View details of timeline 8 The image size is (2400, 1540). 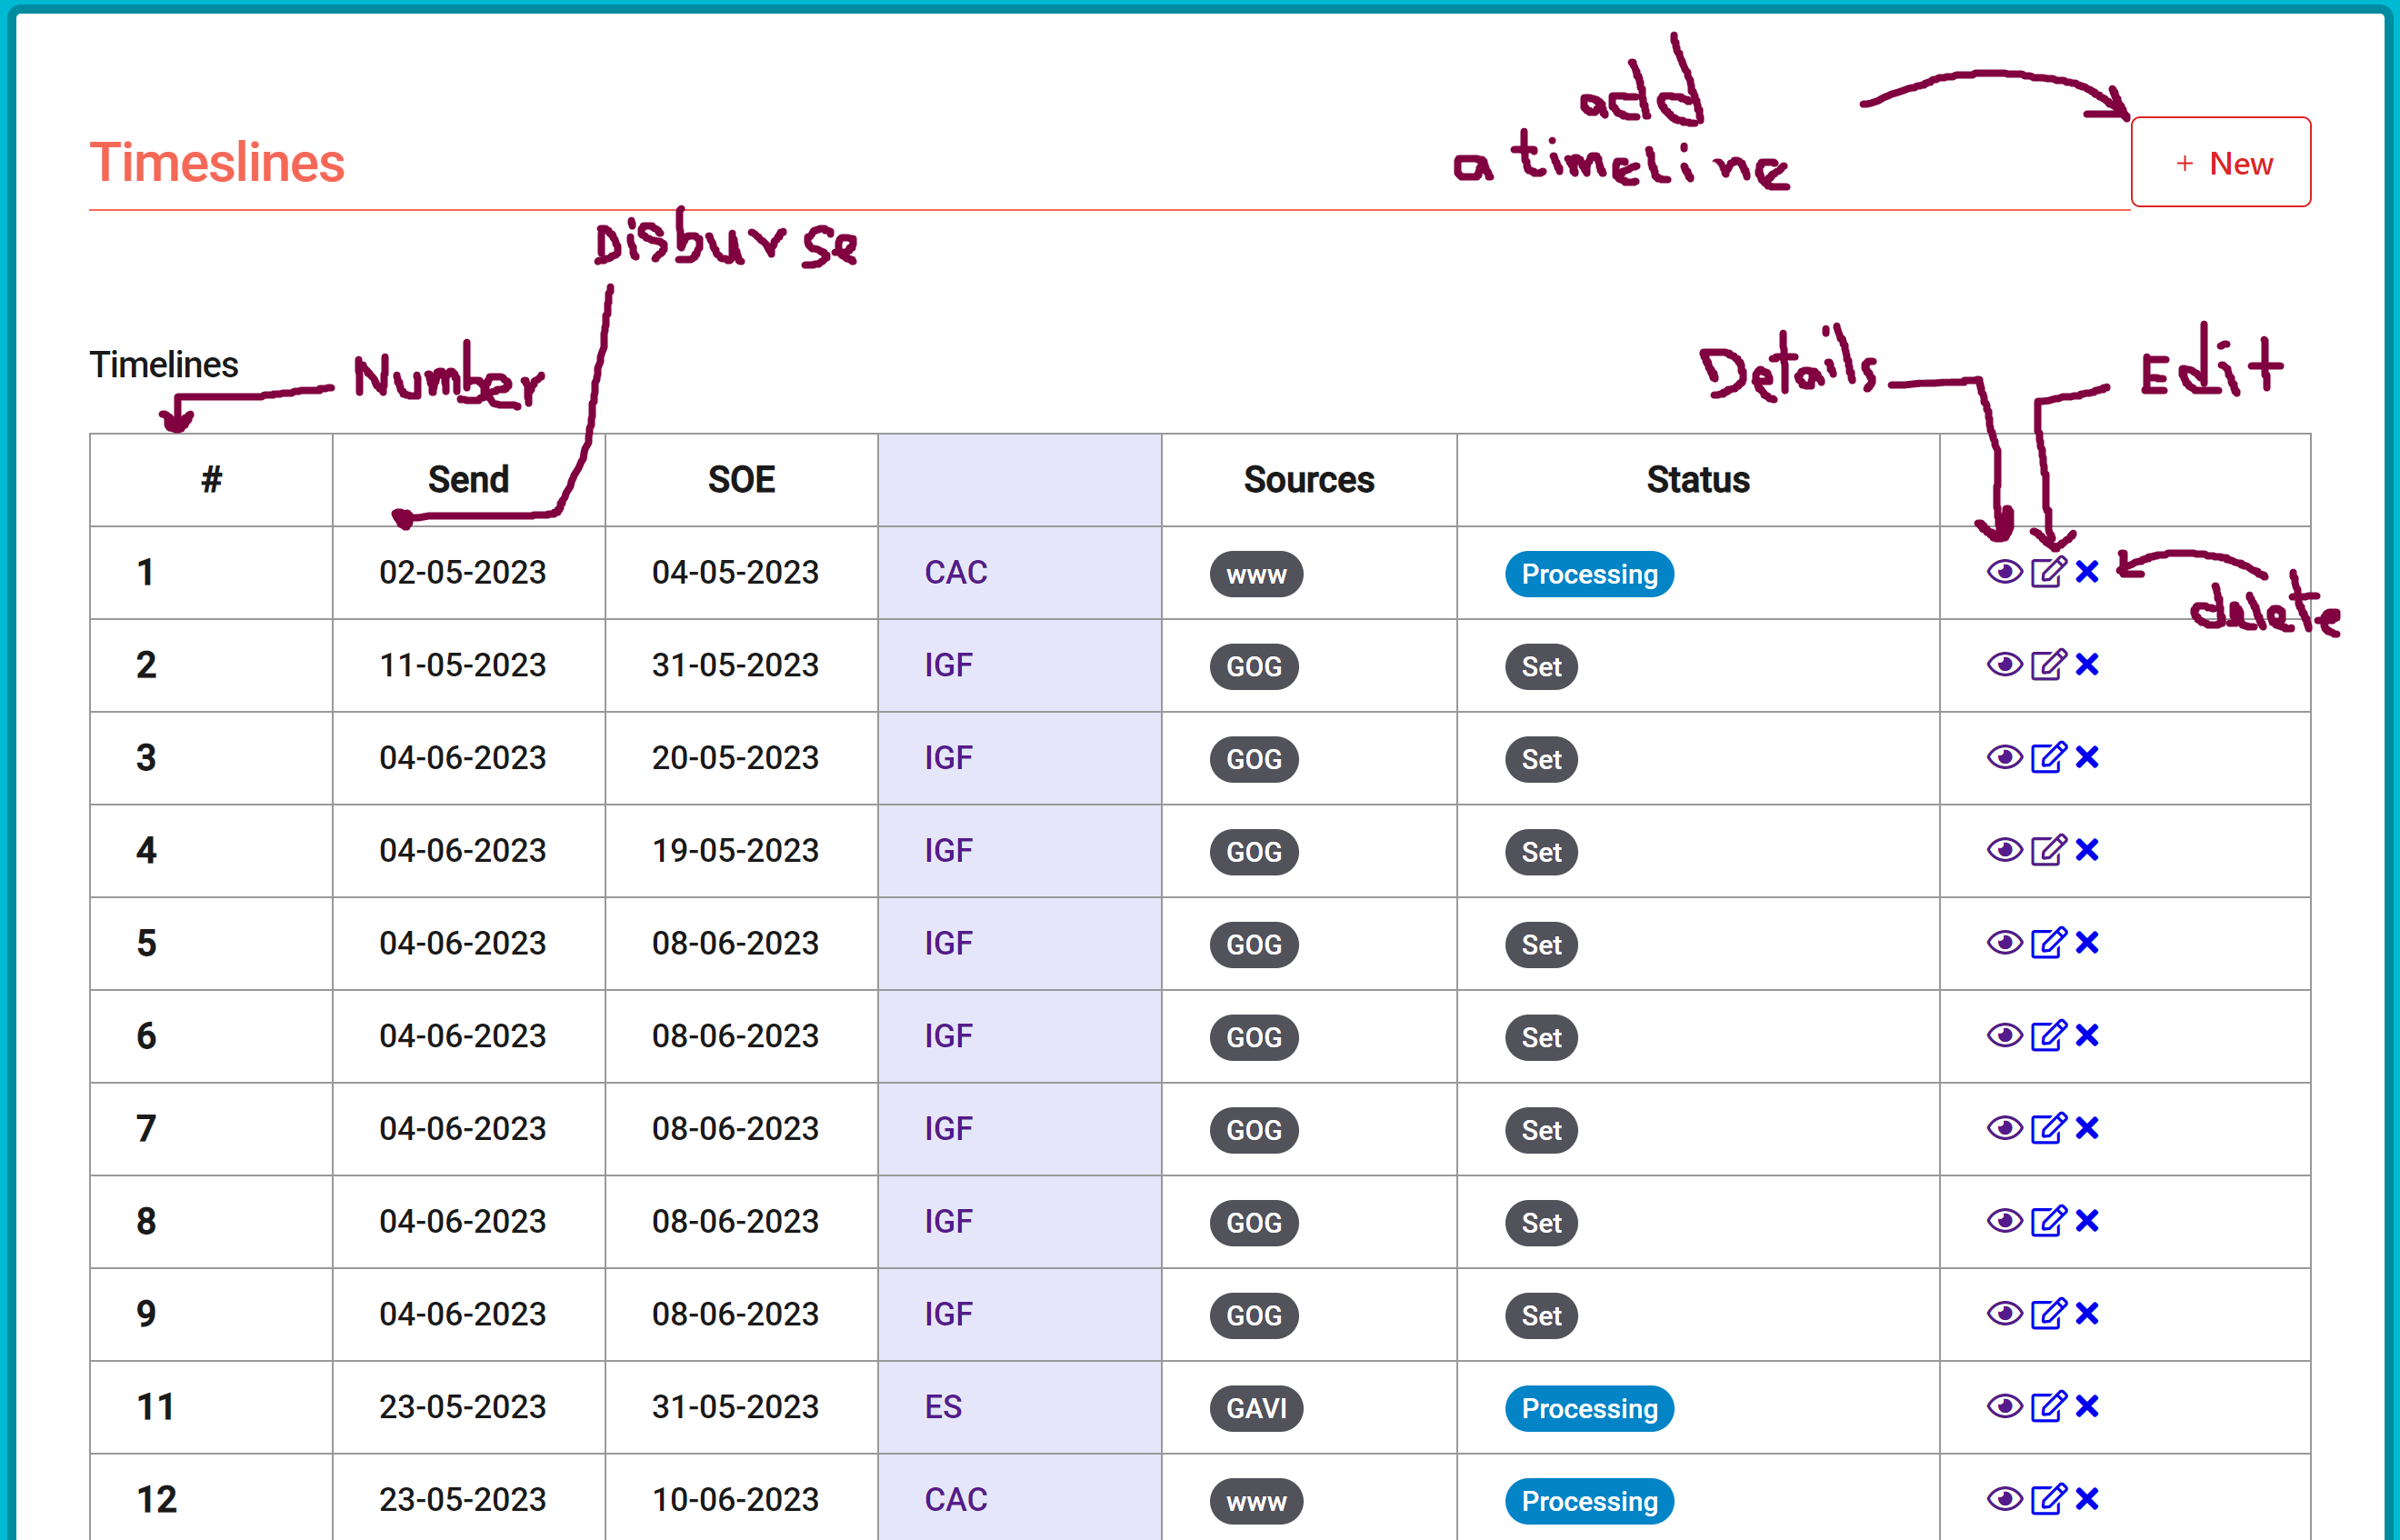click(2004, 1221)
